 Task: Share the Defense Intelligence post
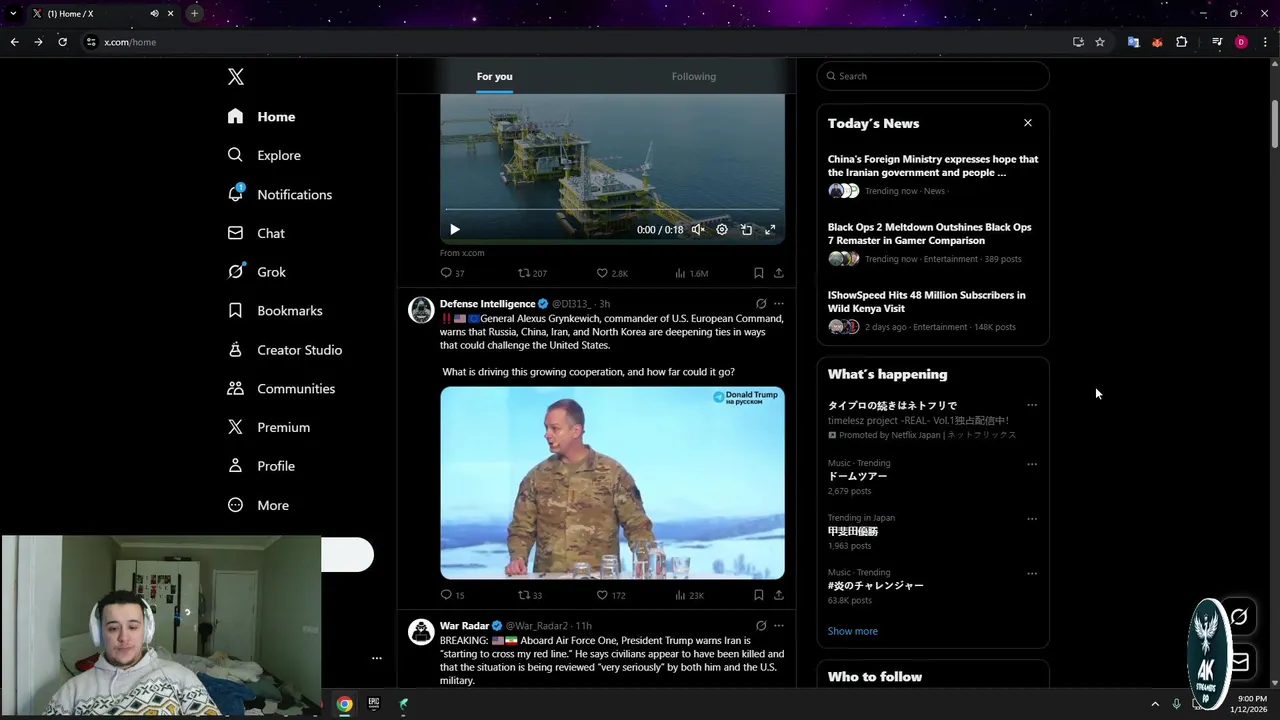(778, 595)
